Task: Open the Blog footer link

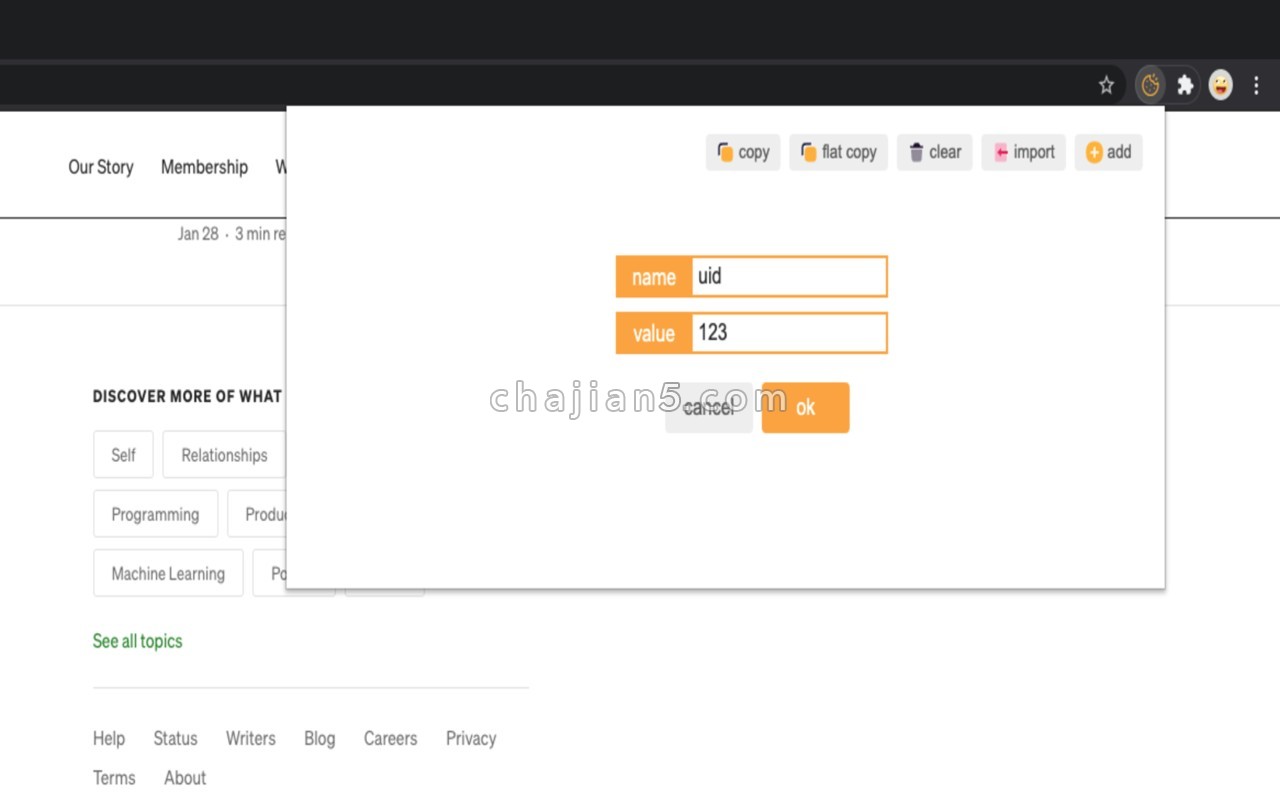Action: 319,738
